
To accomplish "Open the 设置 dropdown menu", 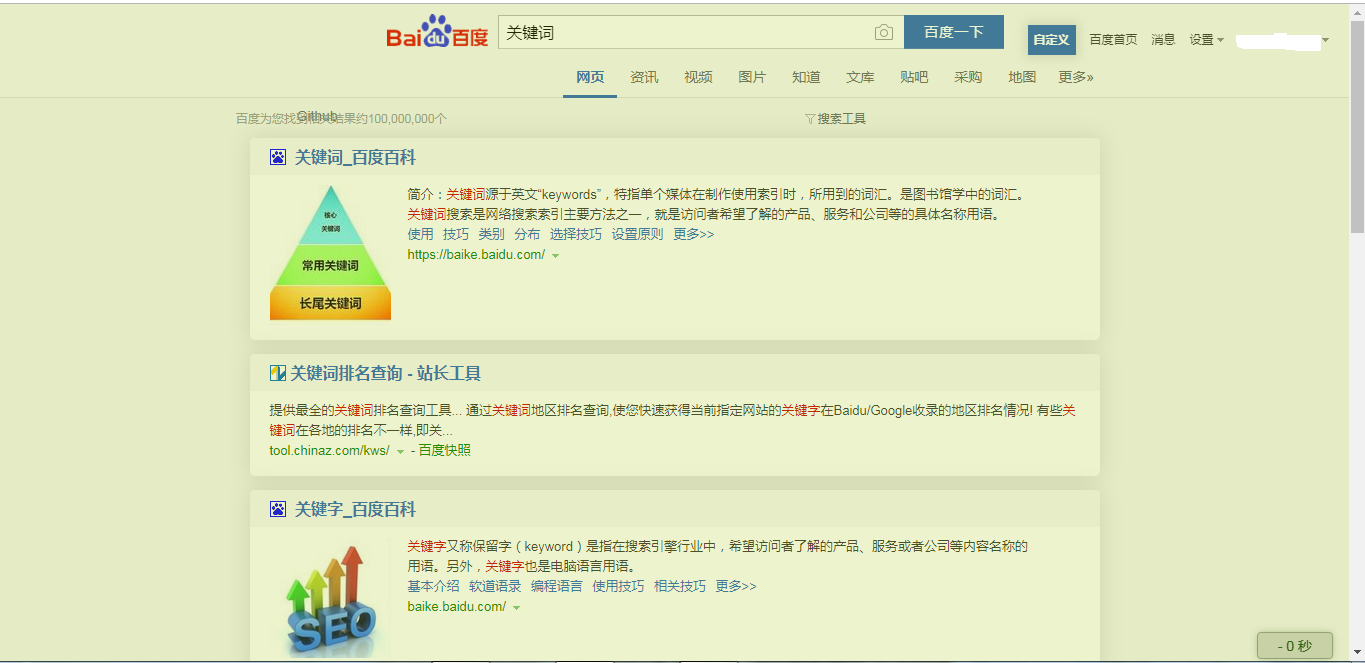I will point(1206,40).
